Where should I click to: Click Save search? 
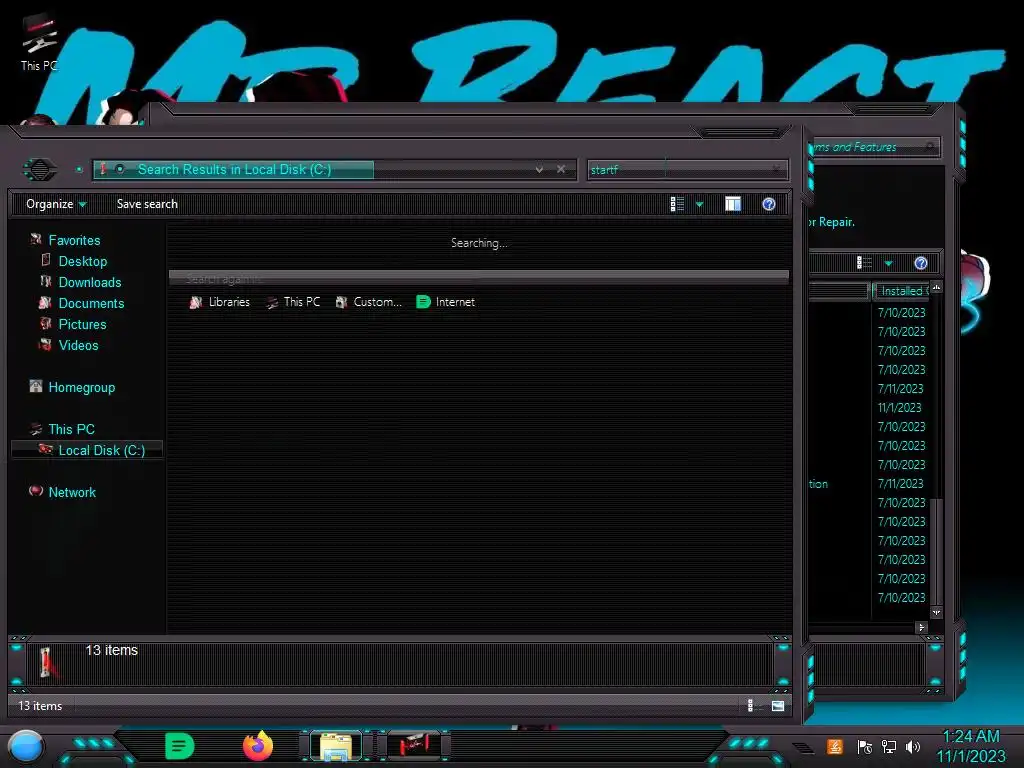[147, 204]
